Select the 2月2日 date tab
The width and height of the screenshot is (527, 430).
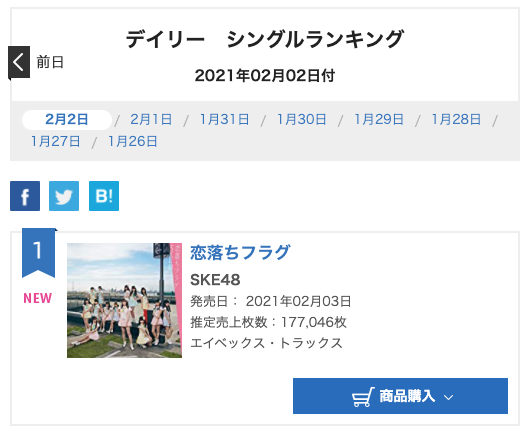click(x=67, y=120)
